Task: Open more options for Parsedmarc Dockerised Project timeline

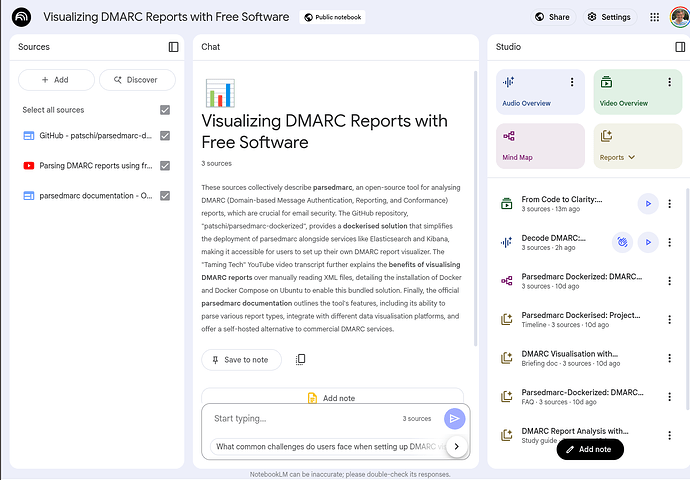Action: point(669,319)
